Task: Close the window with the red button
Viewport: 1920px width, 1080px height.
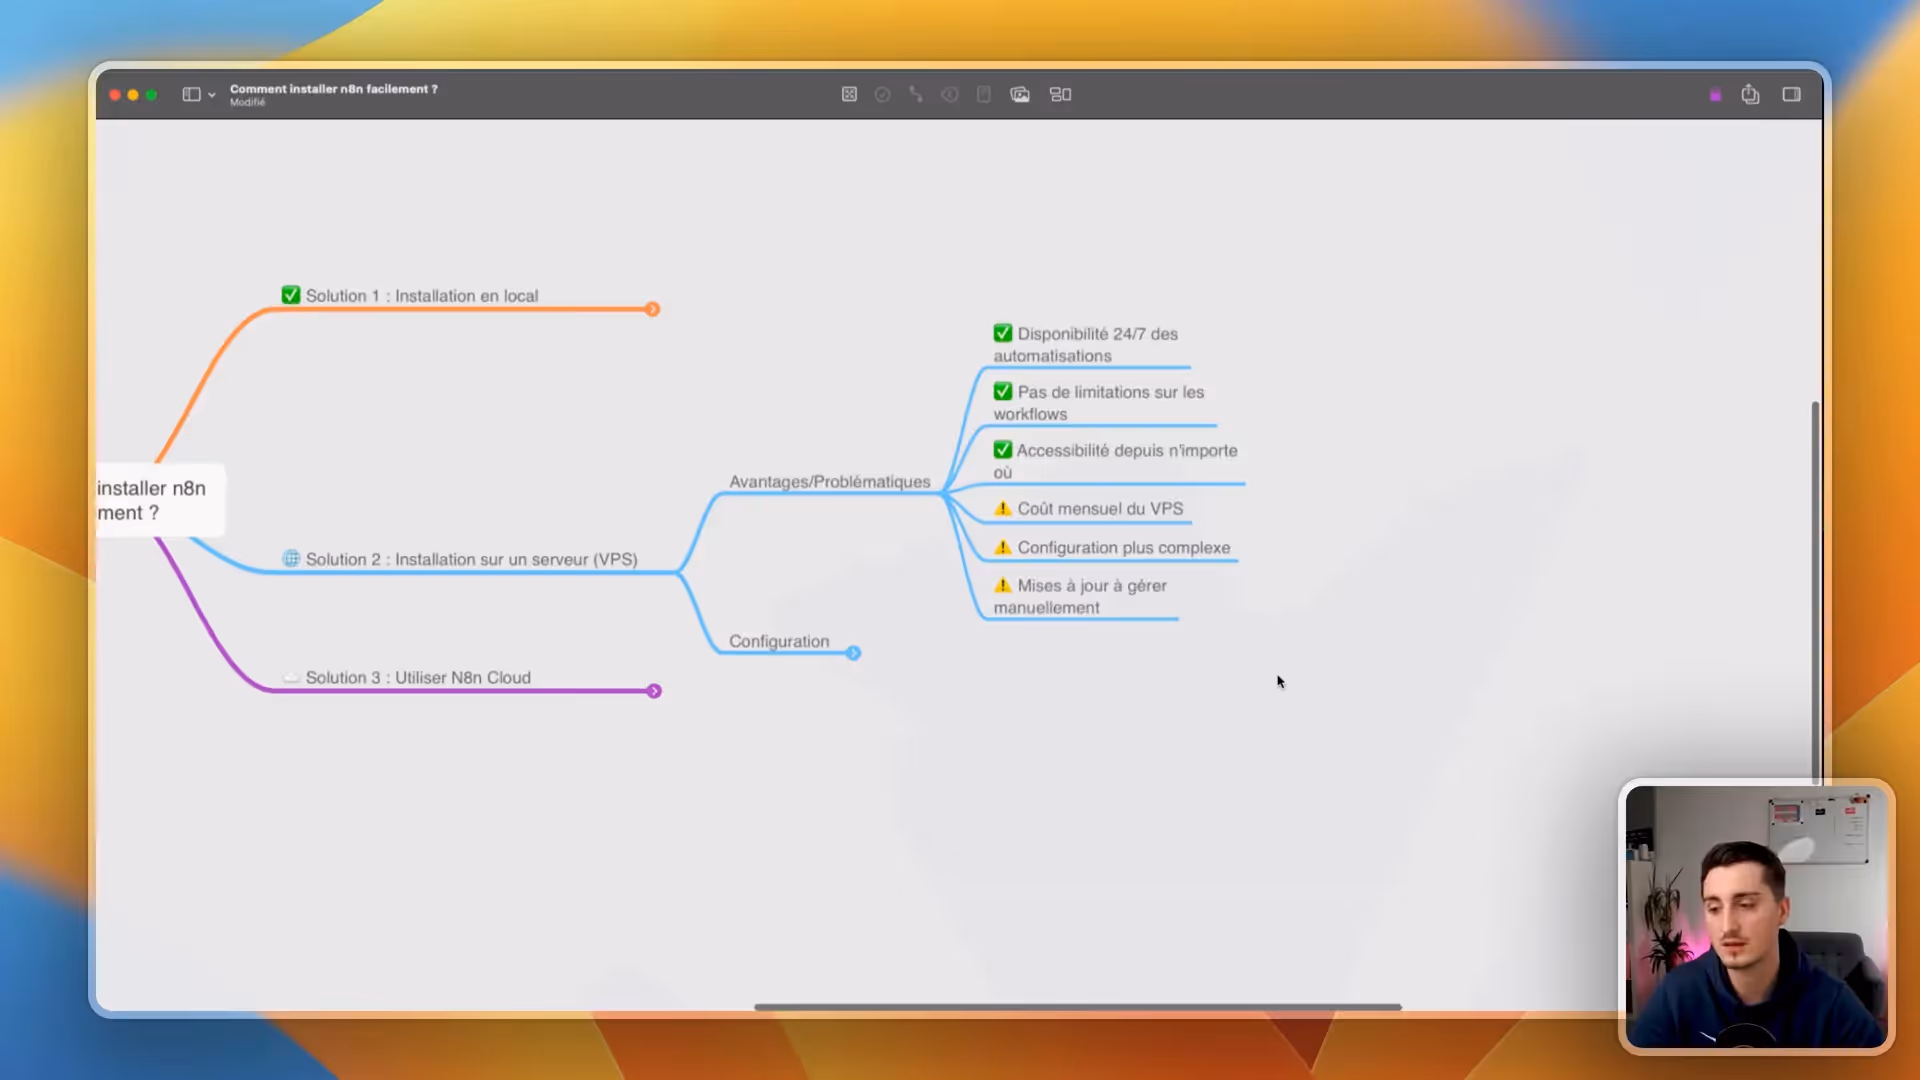Action: 115,95
